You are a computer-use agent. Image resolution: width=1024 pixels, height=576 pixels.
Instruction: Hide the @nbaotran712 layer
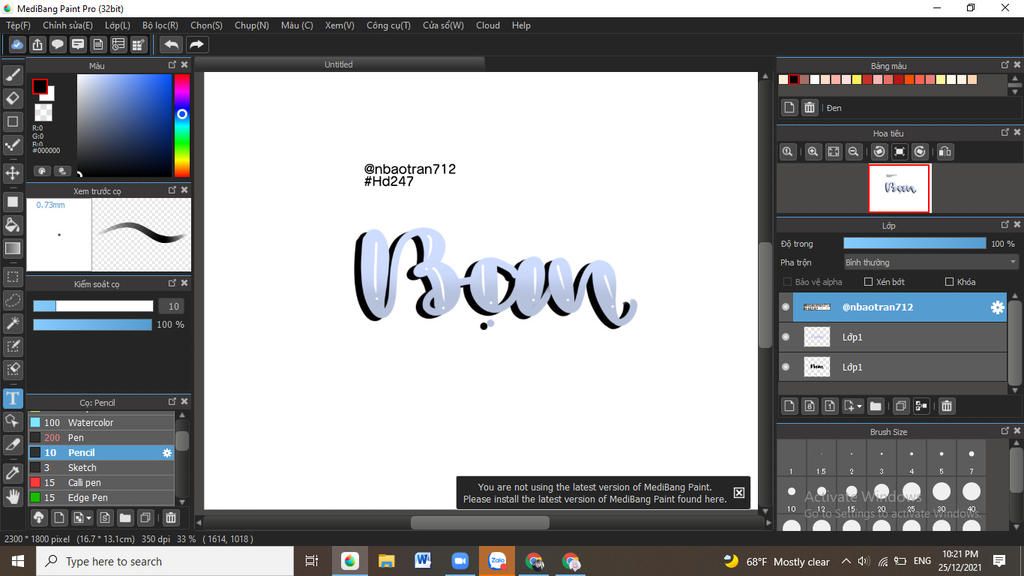(786, 307)
